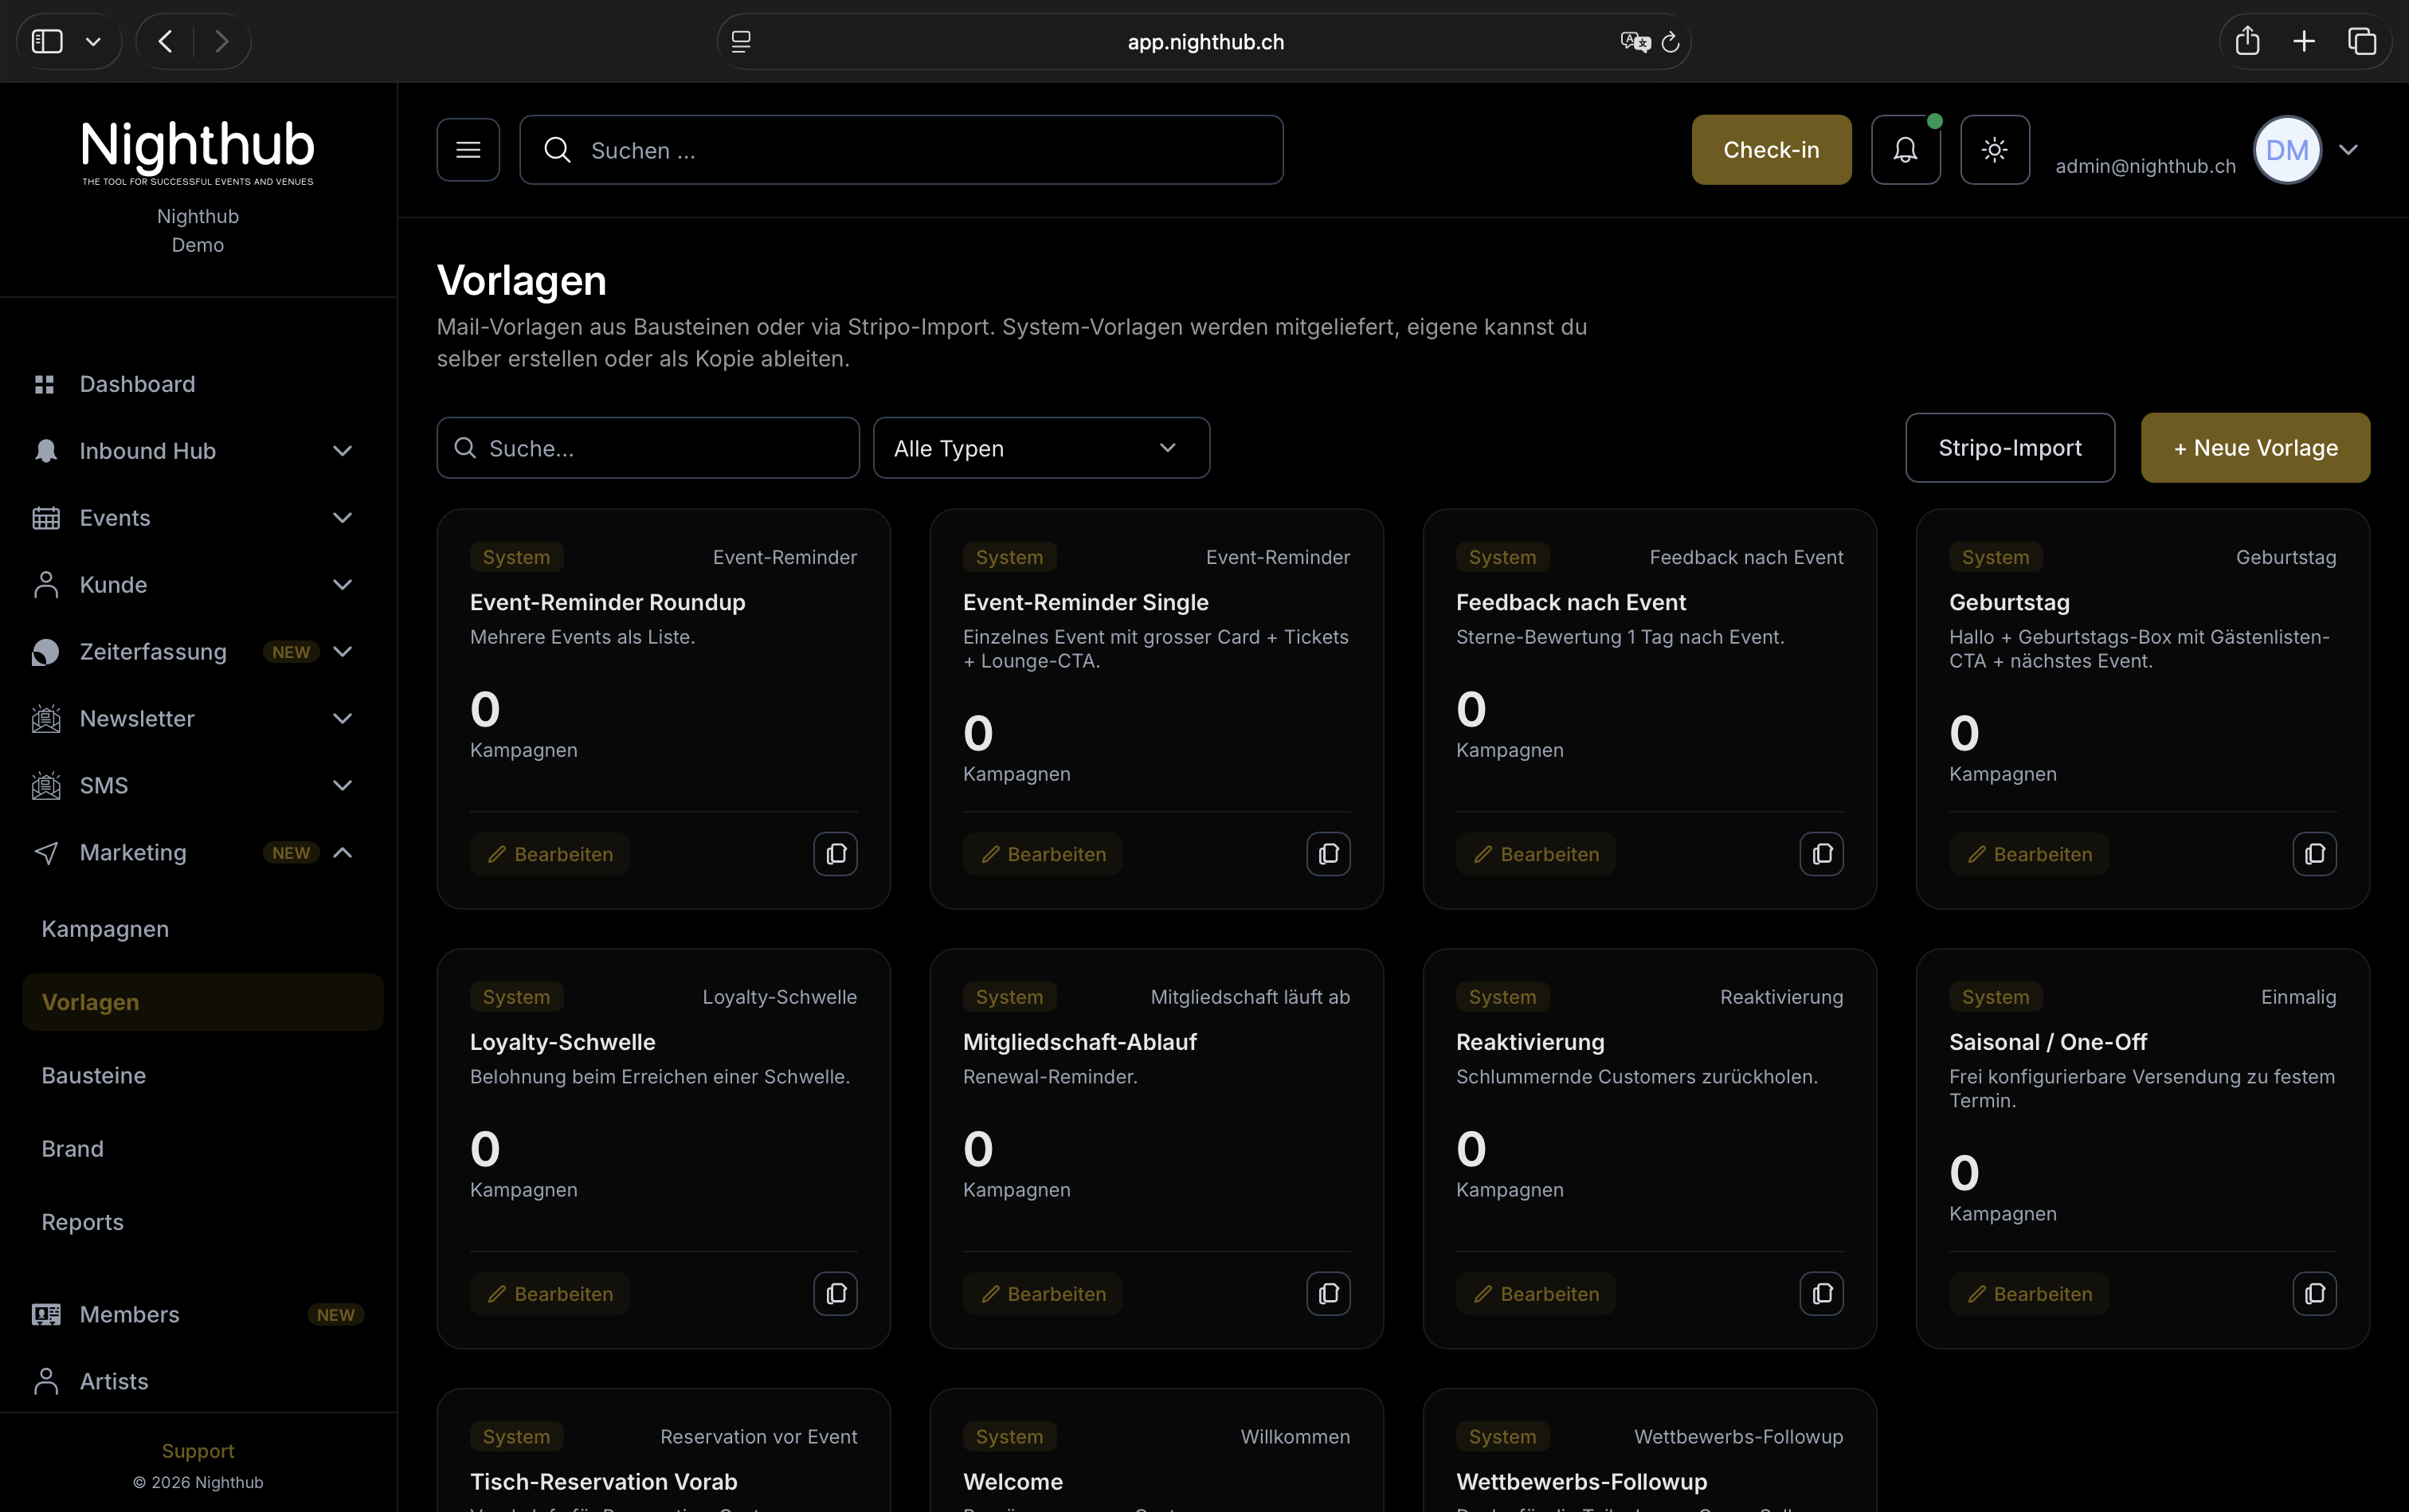Expand the Inbound Hub submenu

342,451
